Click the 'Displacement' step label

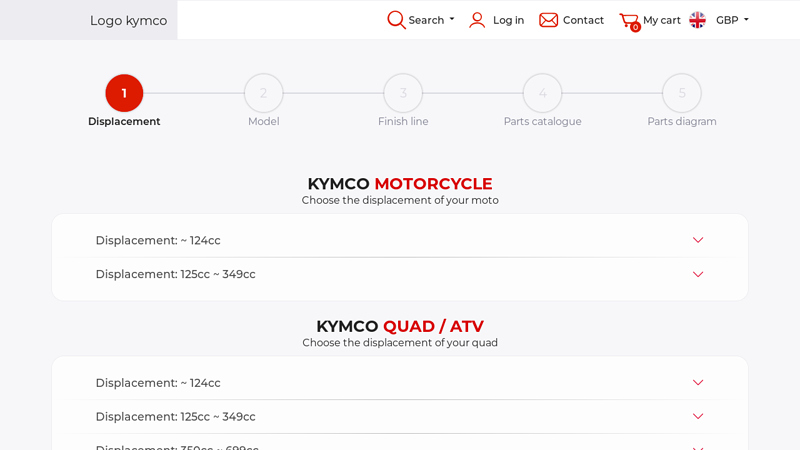(x=124, y=121)
